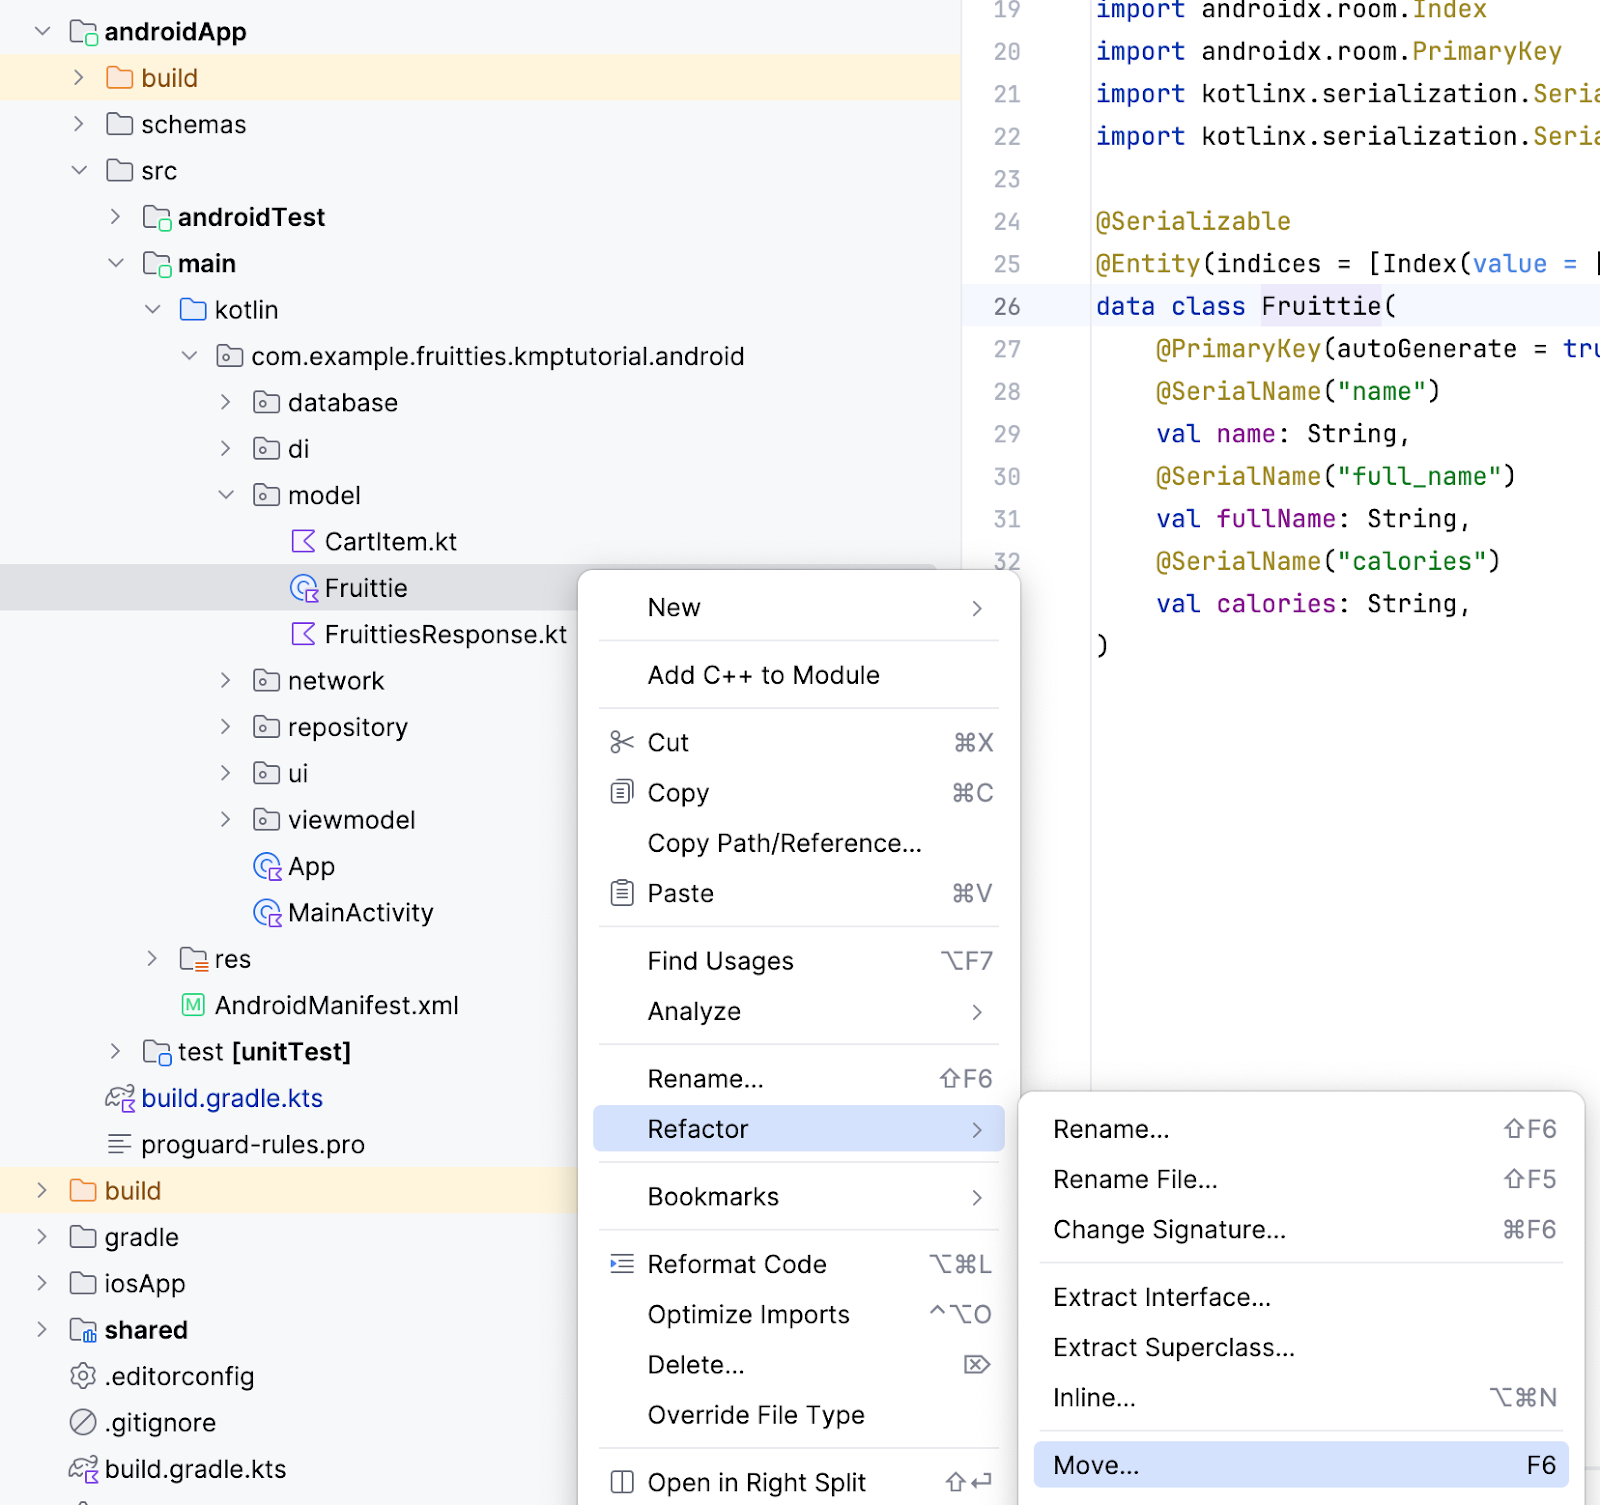Click the .editorconfig gear icon

pos(83,1376)
